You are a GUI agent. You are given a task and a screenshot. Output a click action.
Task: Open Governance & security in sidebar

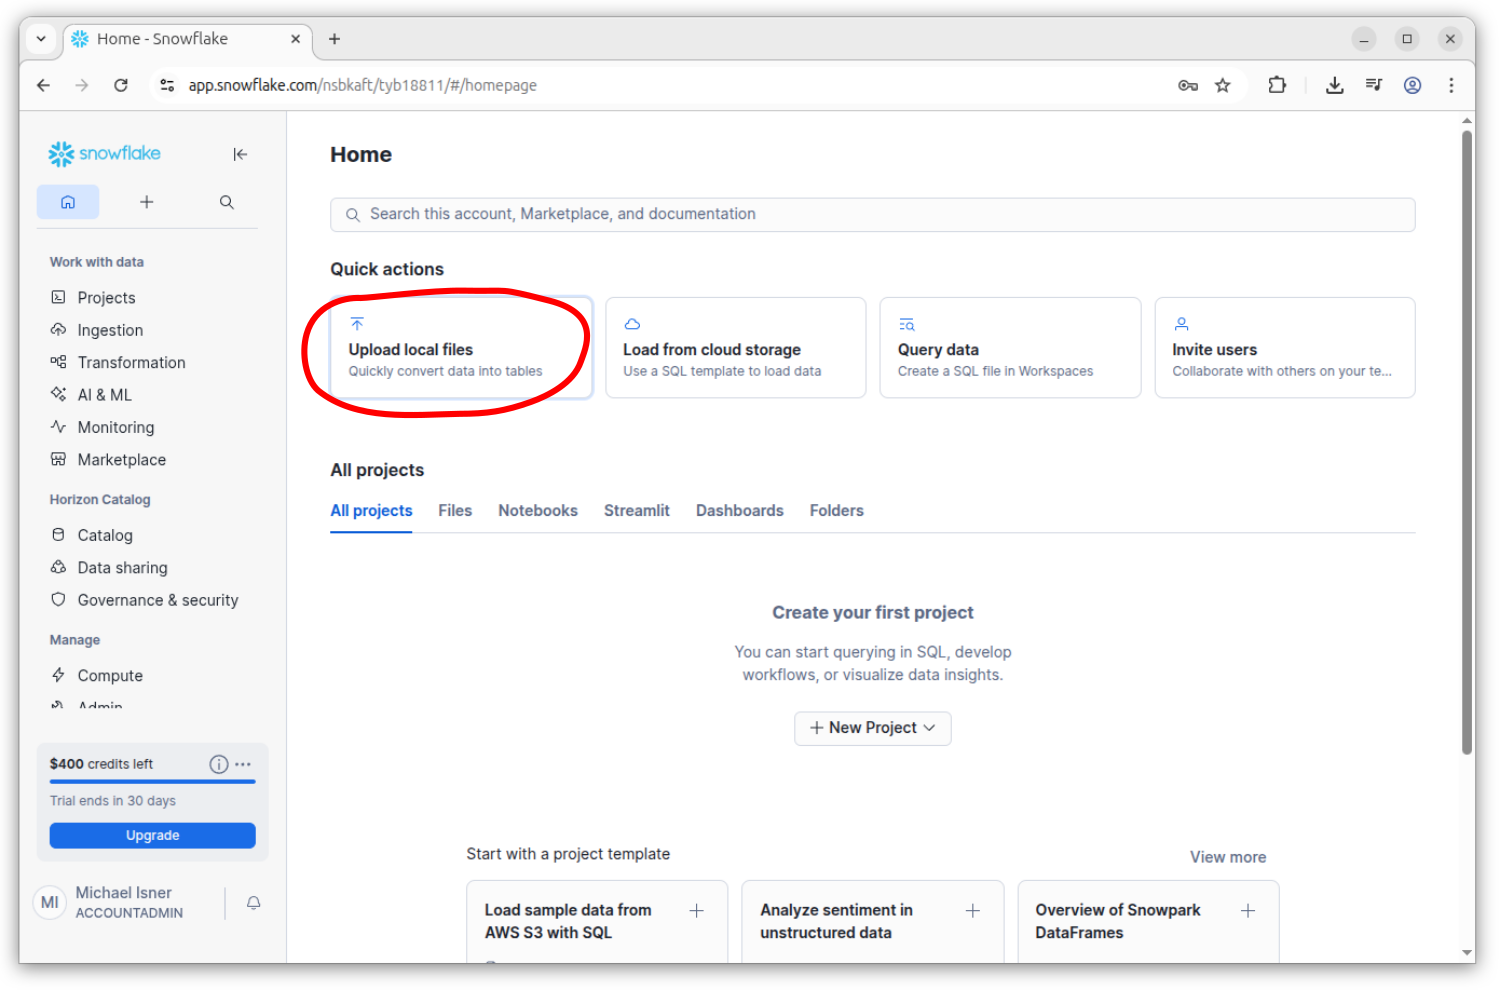coord(158,600)
